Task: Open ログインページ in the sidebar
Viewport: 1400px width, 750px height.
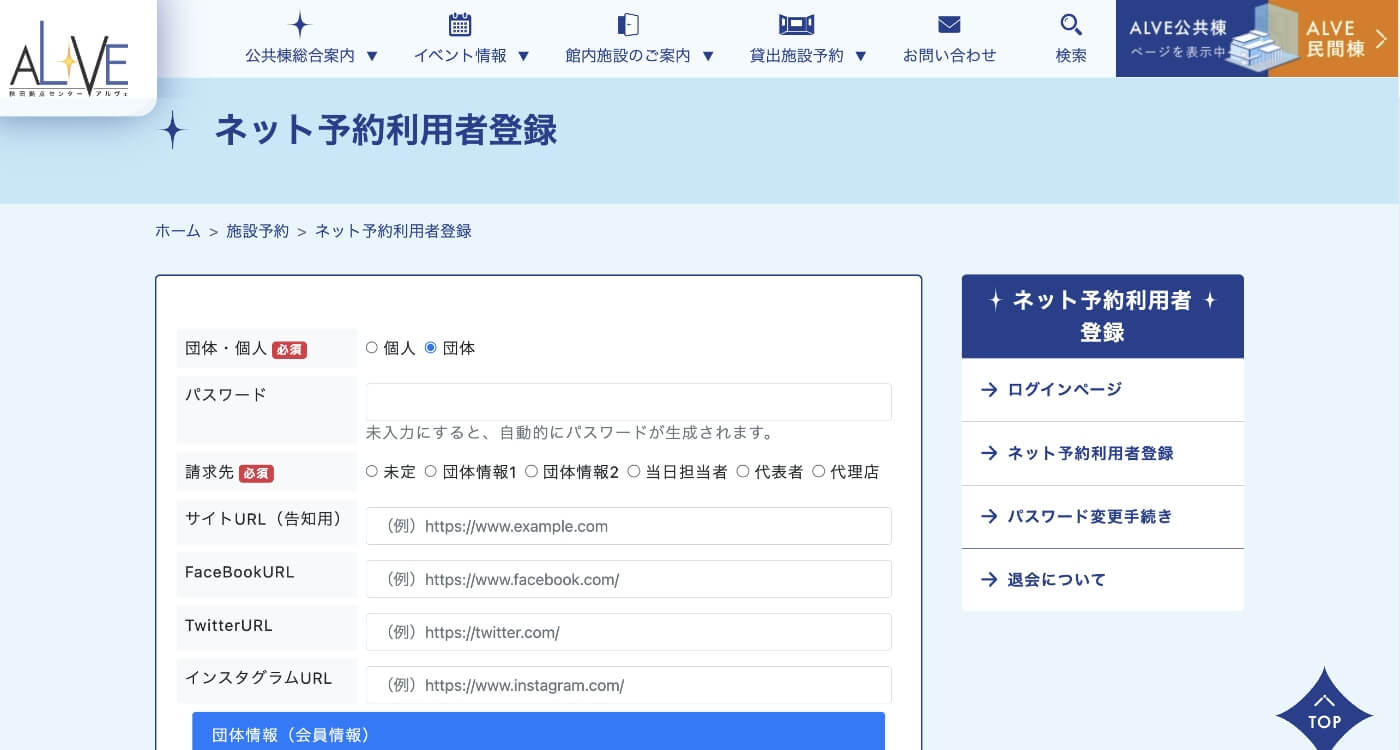Action: tap(1064, 389)
